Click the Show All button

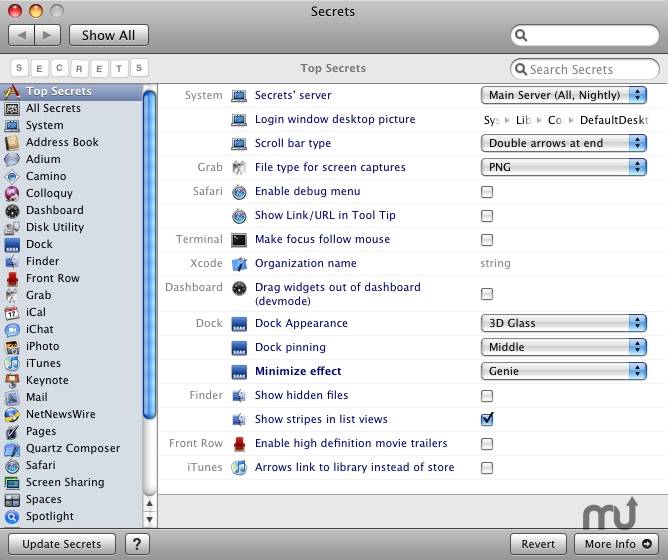click(109, 35)
